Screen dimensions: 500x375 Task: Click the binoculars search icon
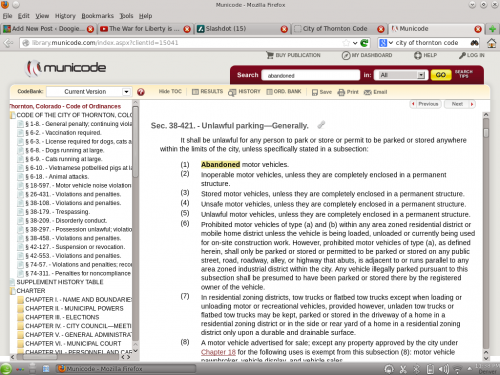point(474,43)
